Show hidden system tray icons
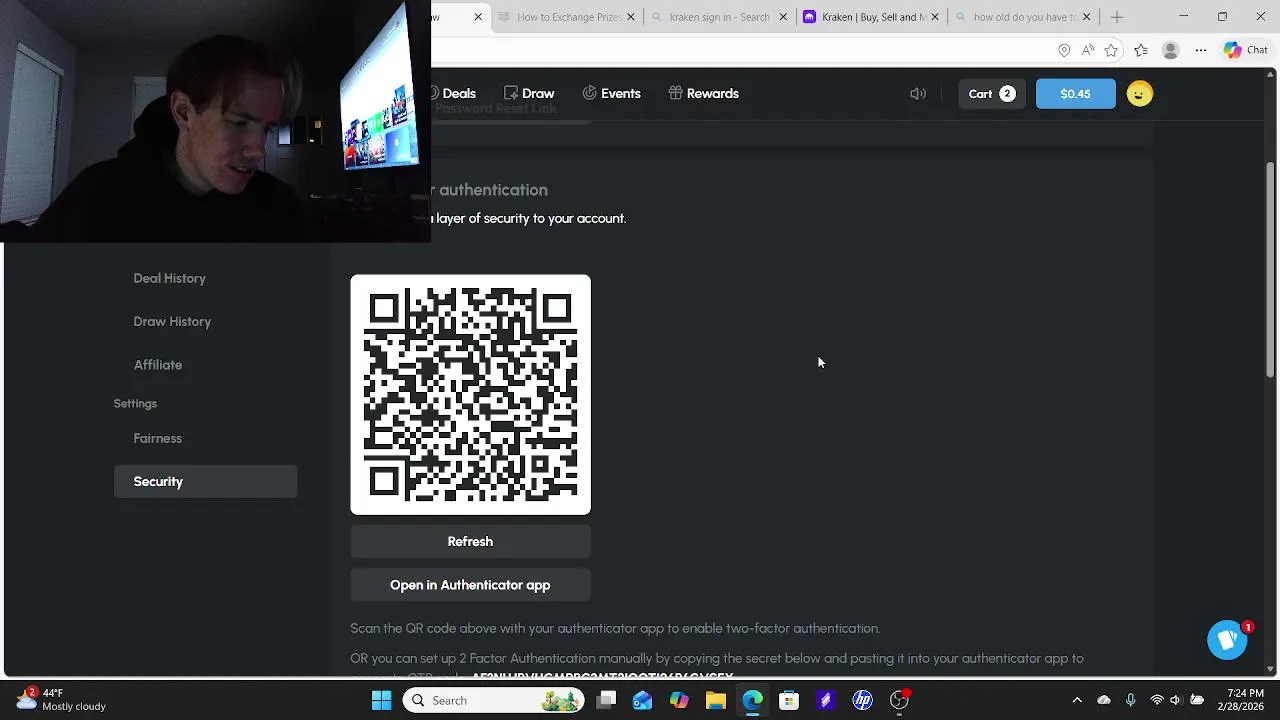The image size is (1280, 720). [1077, 700]
